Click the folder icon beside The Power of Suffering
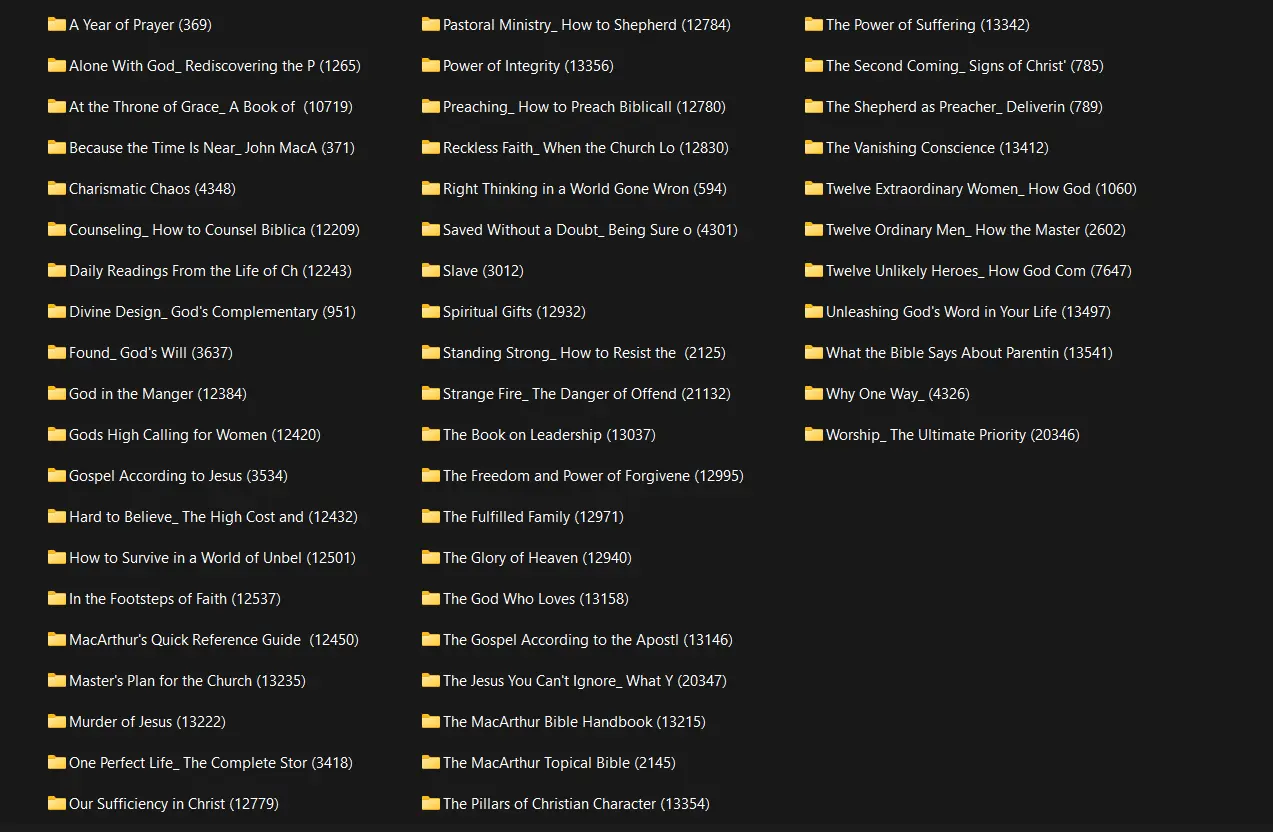 [x=814, y=24]
